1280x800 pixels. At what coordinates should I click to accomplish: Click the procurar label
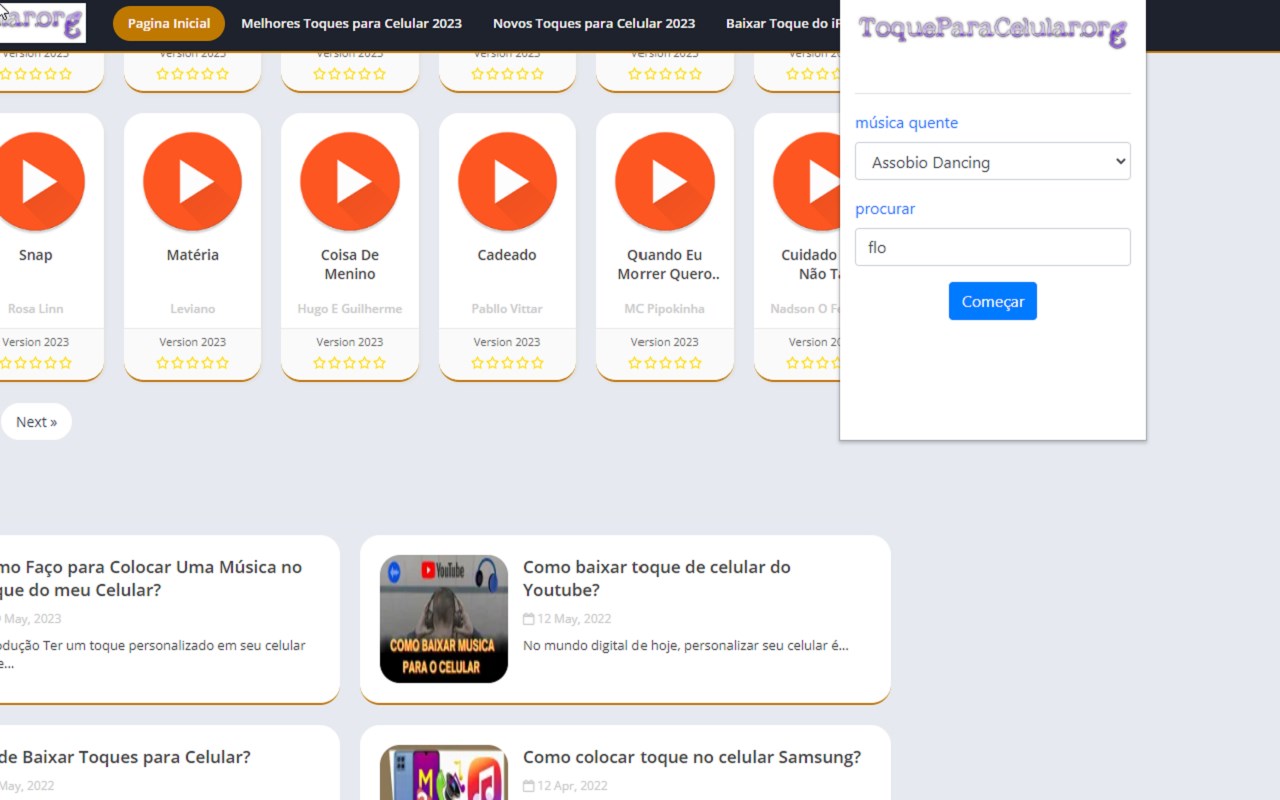(885, 209)
